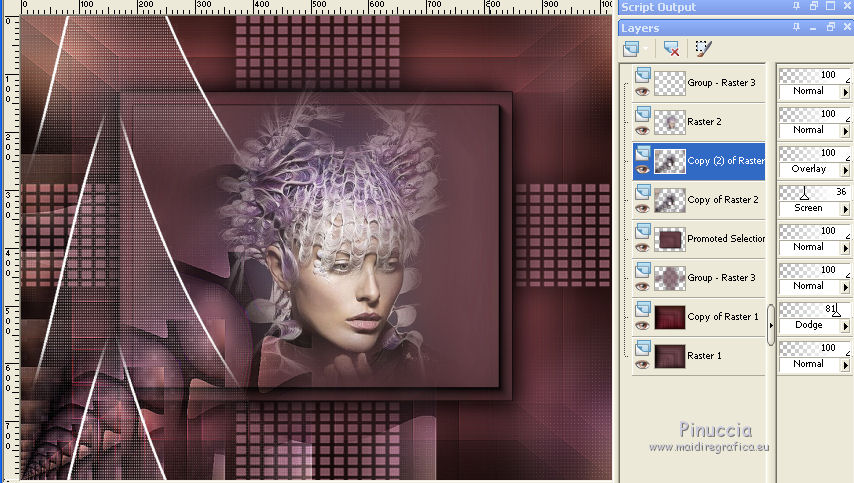Click opacity slider of Promoted Selection layer
This screenshot has height=483, width=854.
coord(814,231)
